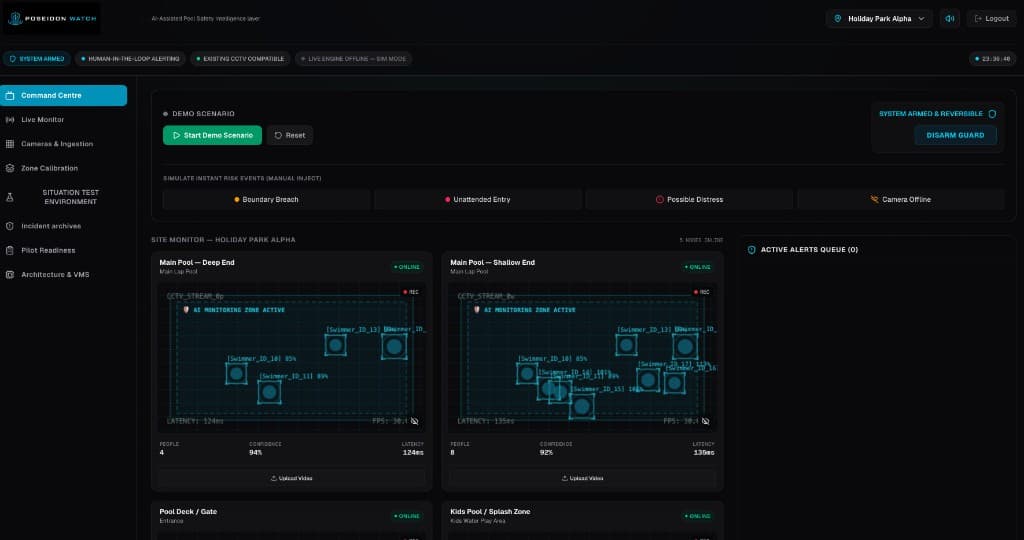Screen dimensions: 1024x540
Task: Open Zone Calibration section
Action: [x=63, y=168]
